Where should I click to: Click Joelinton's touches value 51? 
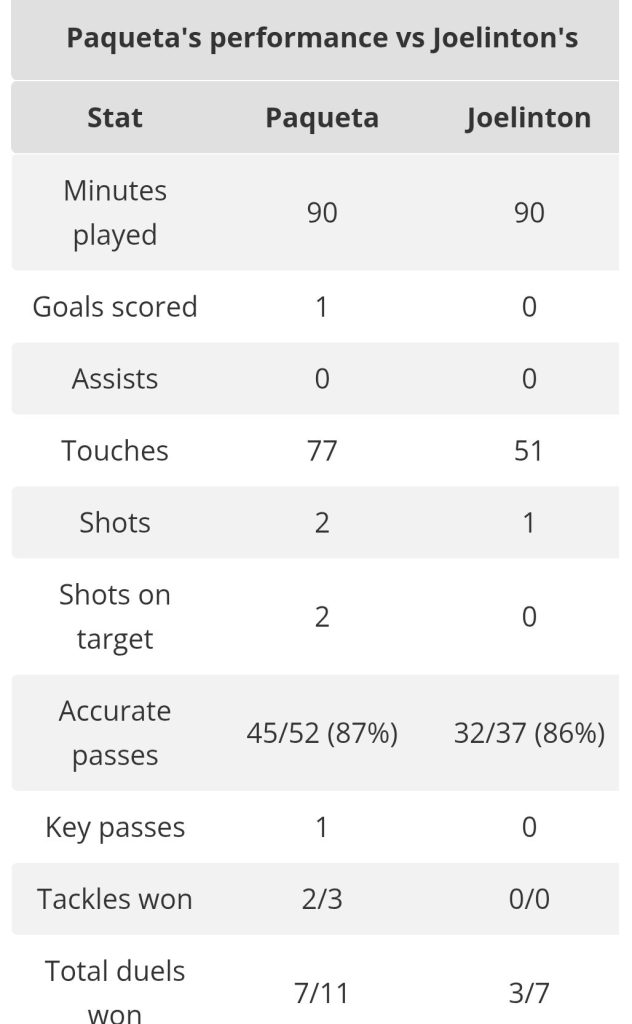[x=528, y=451]
